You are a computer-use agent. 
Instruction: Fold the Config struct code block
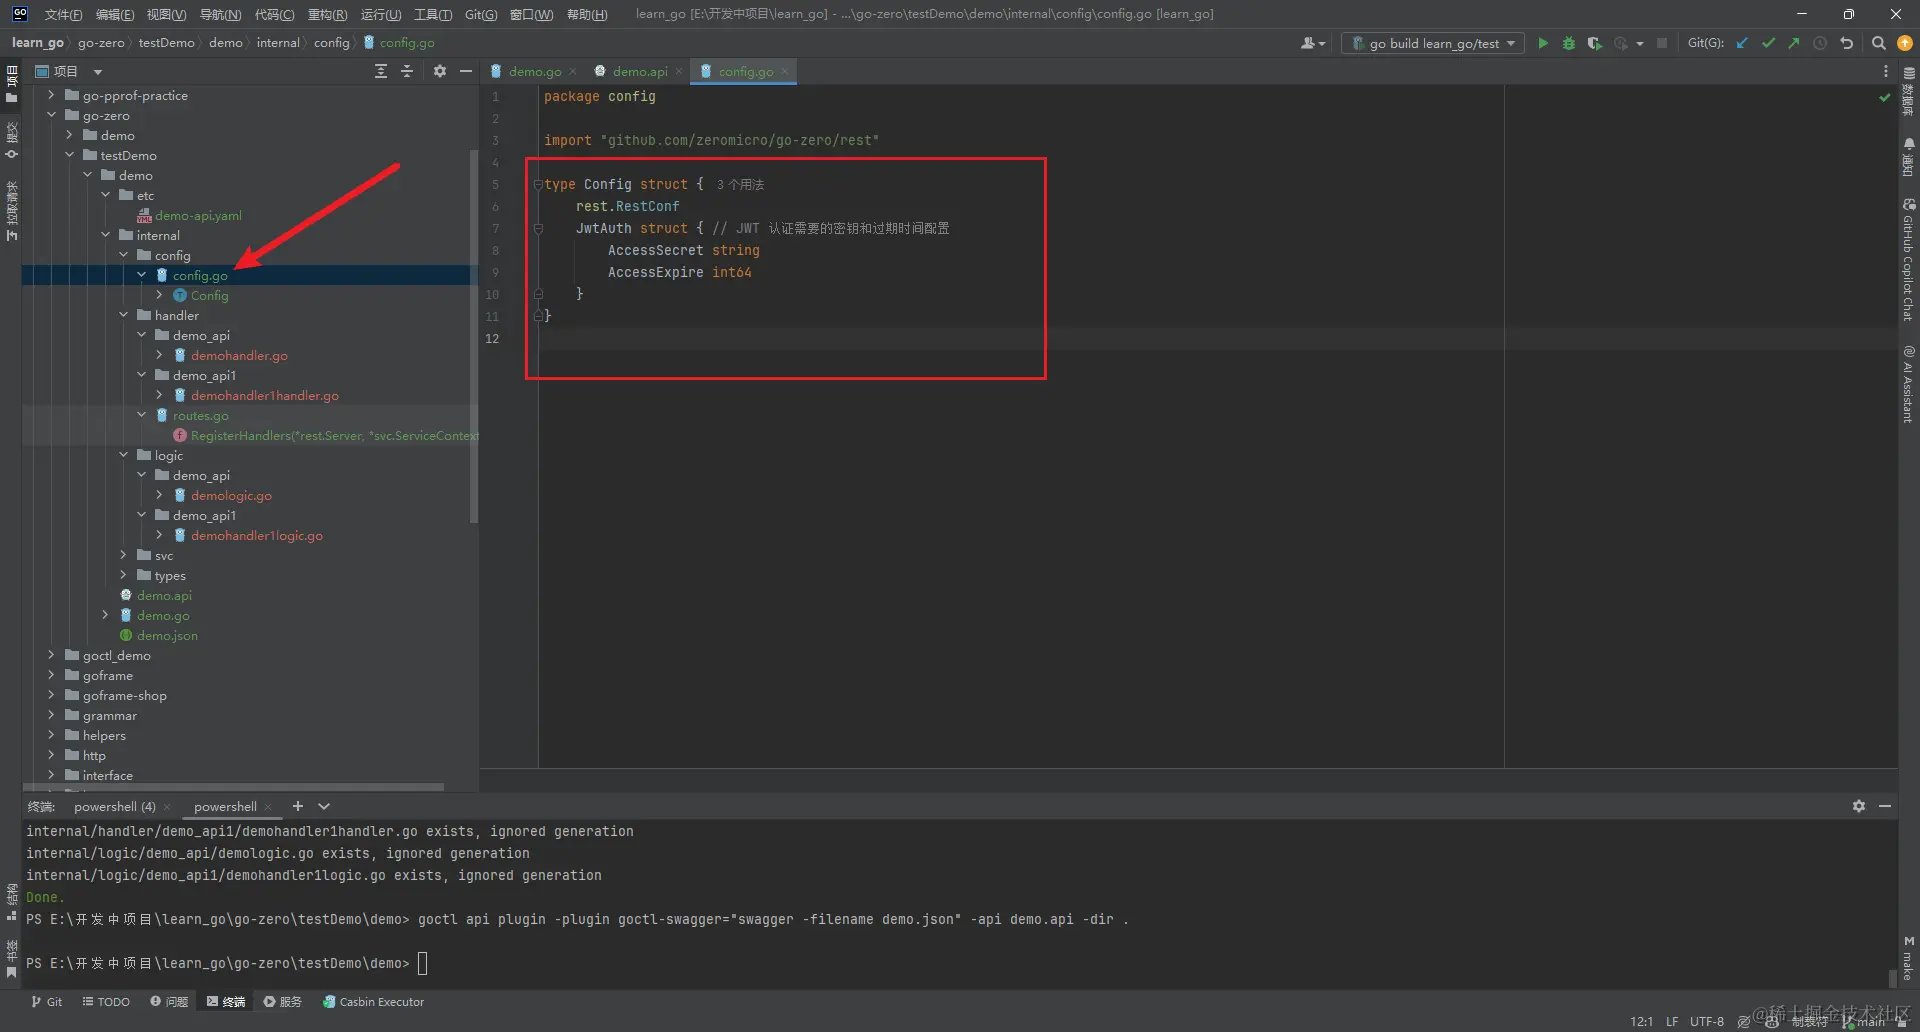point(538,185)
